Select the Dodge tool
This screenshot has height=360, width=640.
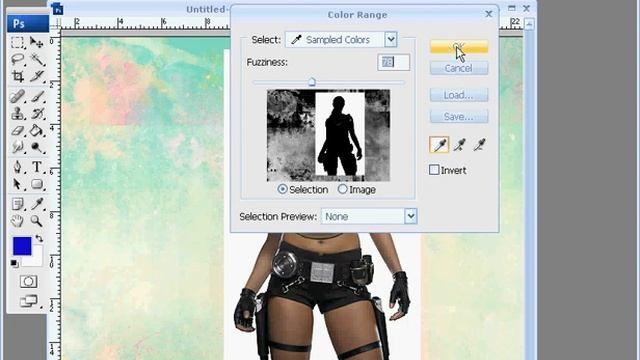coord(37,147)
